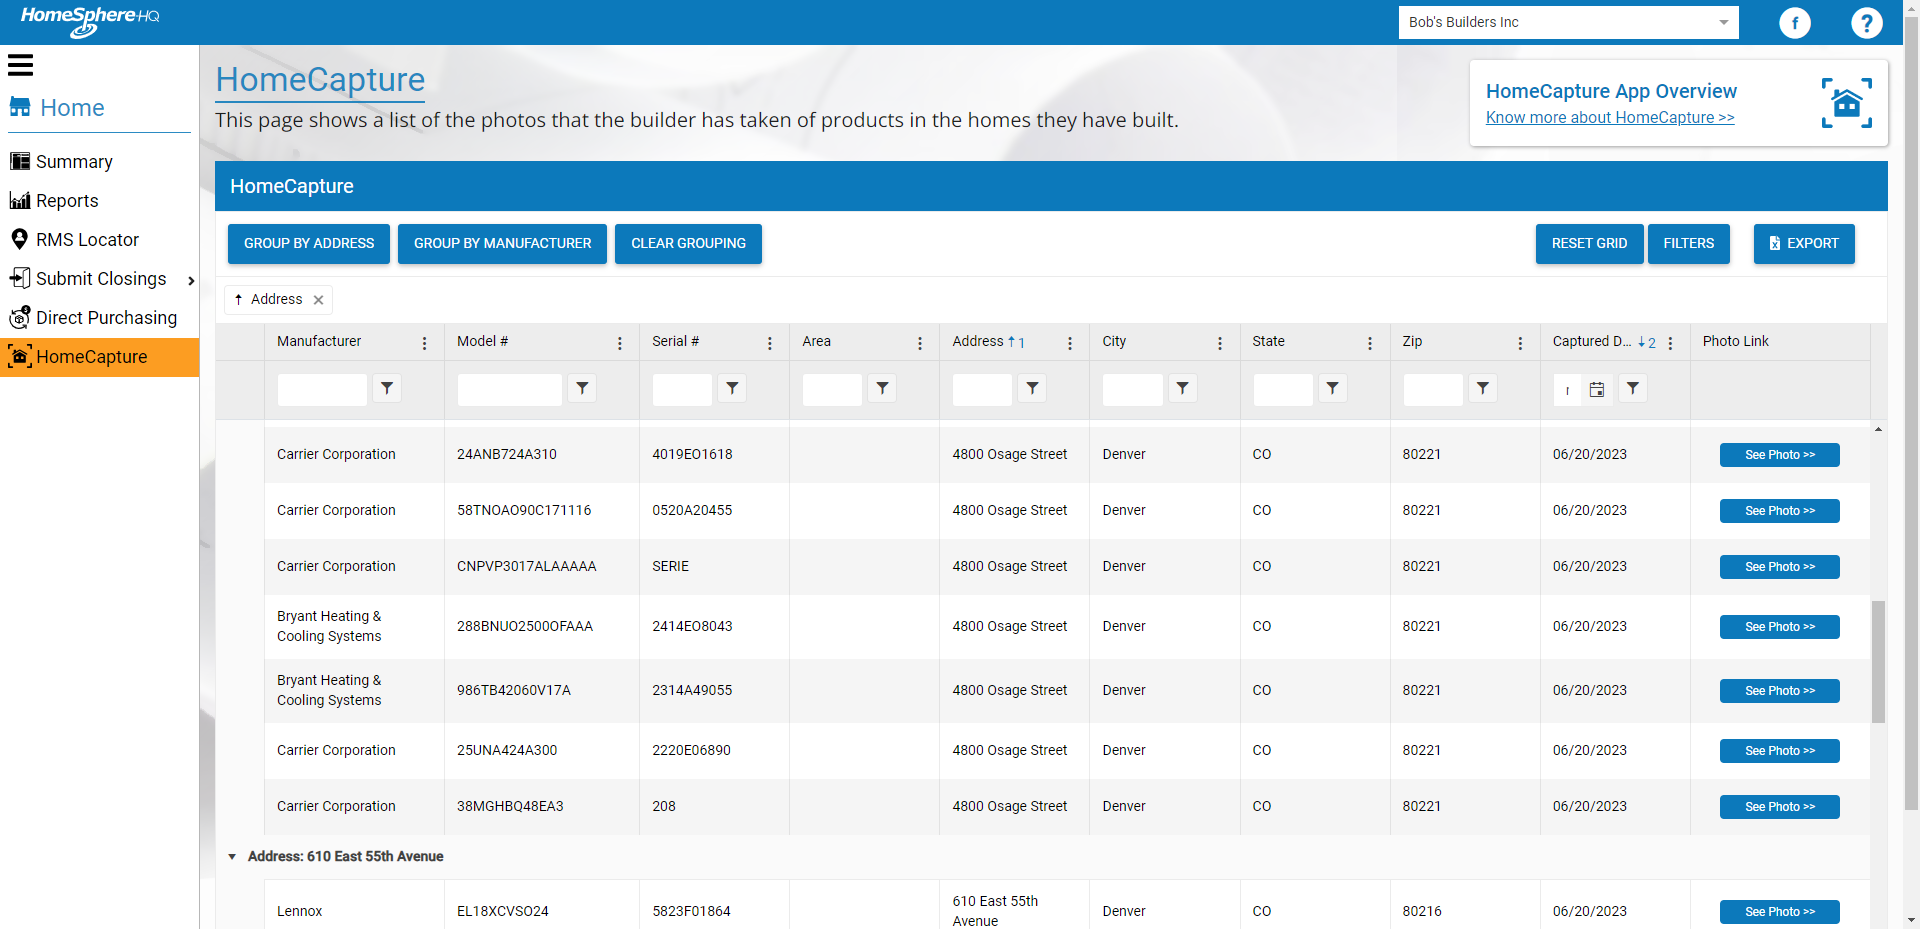Click the Reset Grid button
Image resolution: width=1920 pixels, height=929 pixels.
(x=1589, y=244)
